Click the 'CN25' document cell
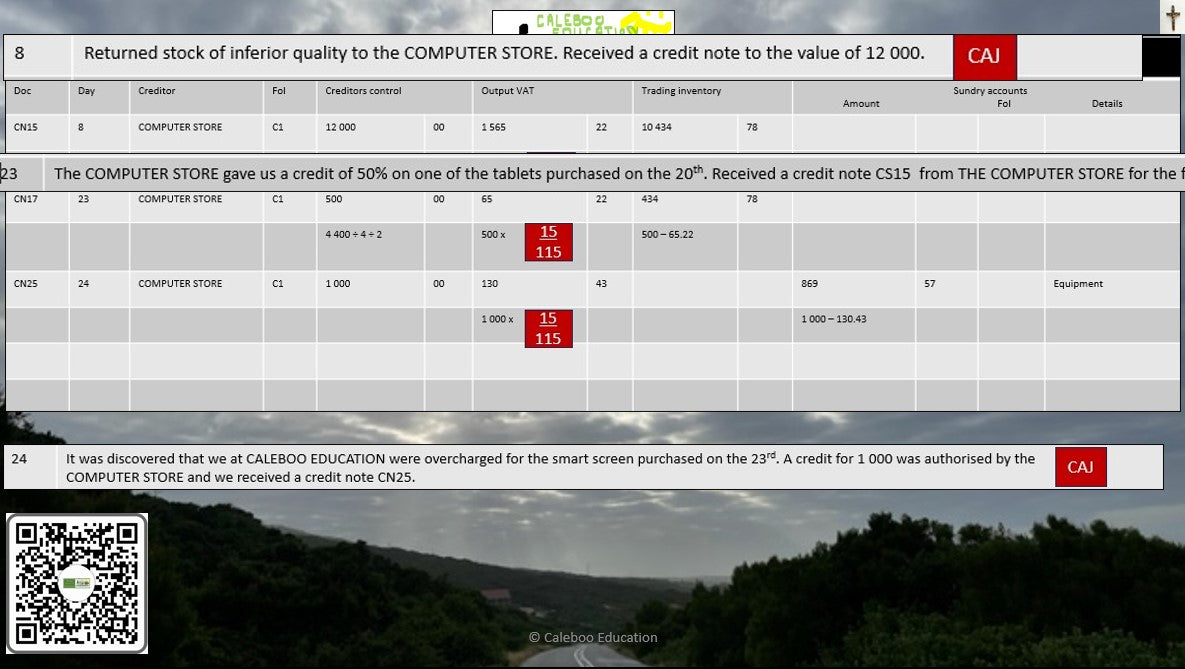The width and height of the screenshot is (1185, 669). point(25,283)
